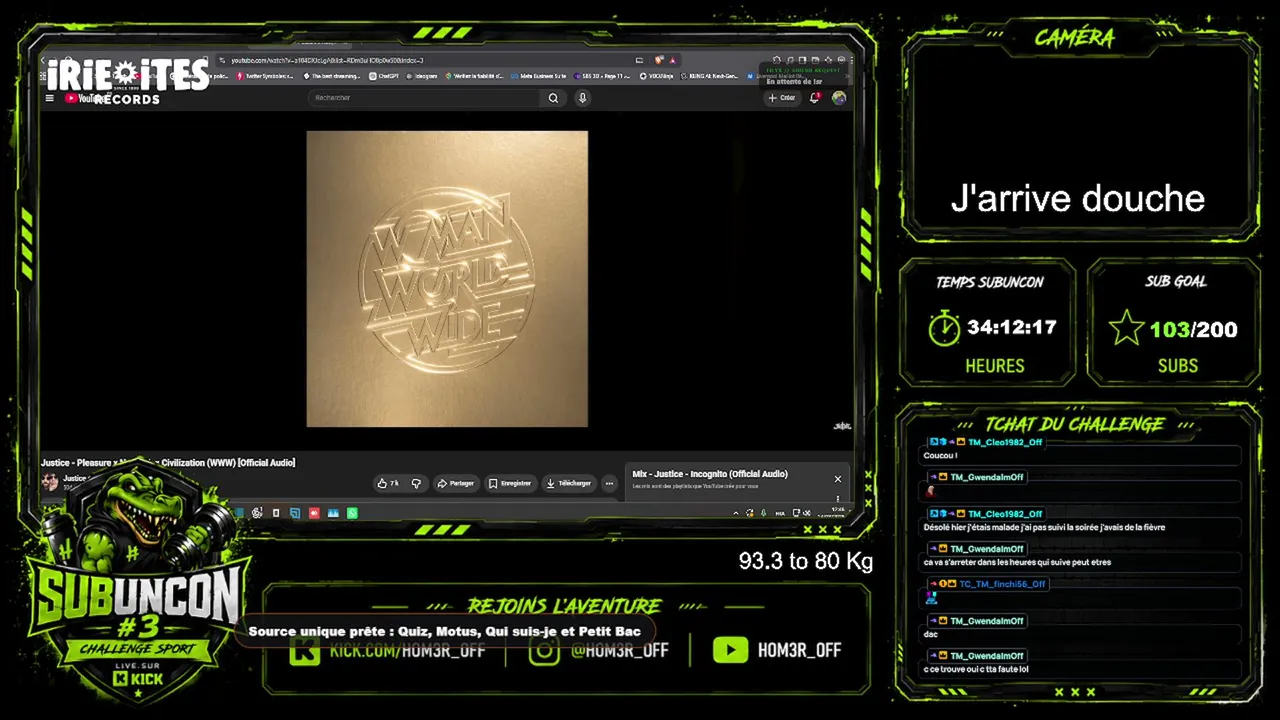The width and height of the screenshot is (1280, 720).
Task: Click the browser address bar URL
Action: (327, 60)
